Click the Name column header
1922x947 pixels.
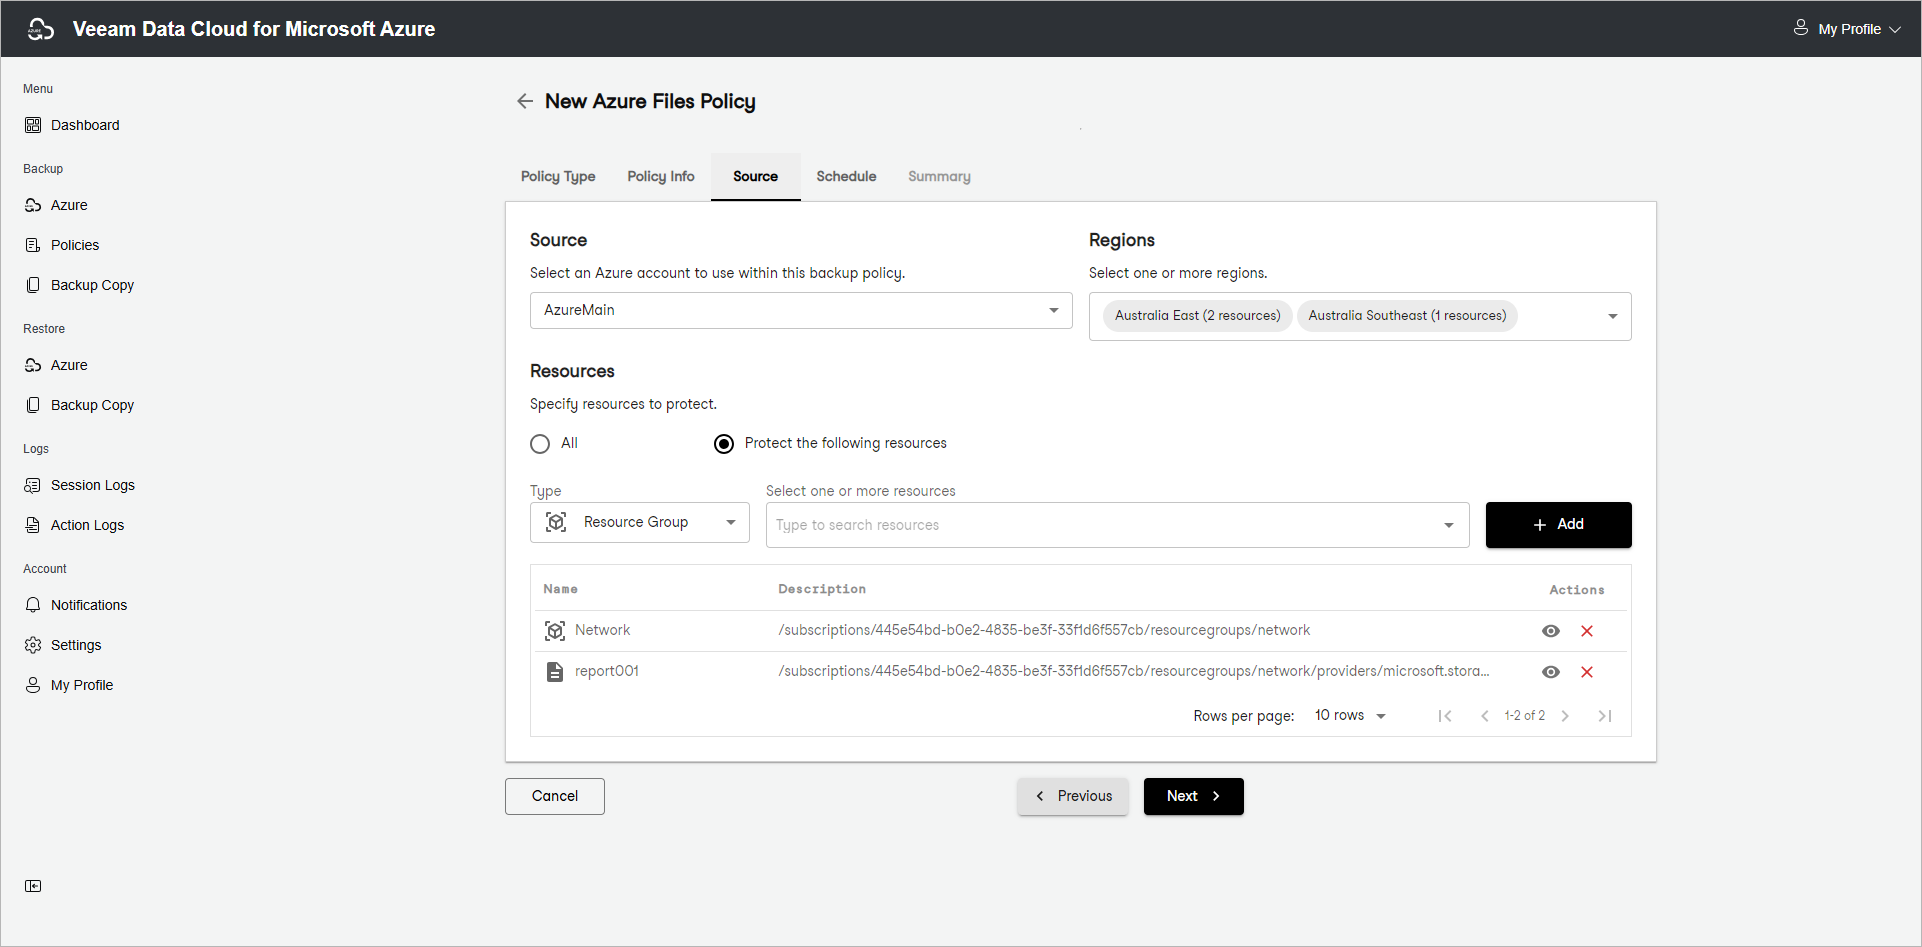pyautogui.click(x=561, y=590)
